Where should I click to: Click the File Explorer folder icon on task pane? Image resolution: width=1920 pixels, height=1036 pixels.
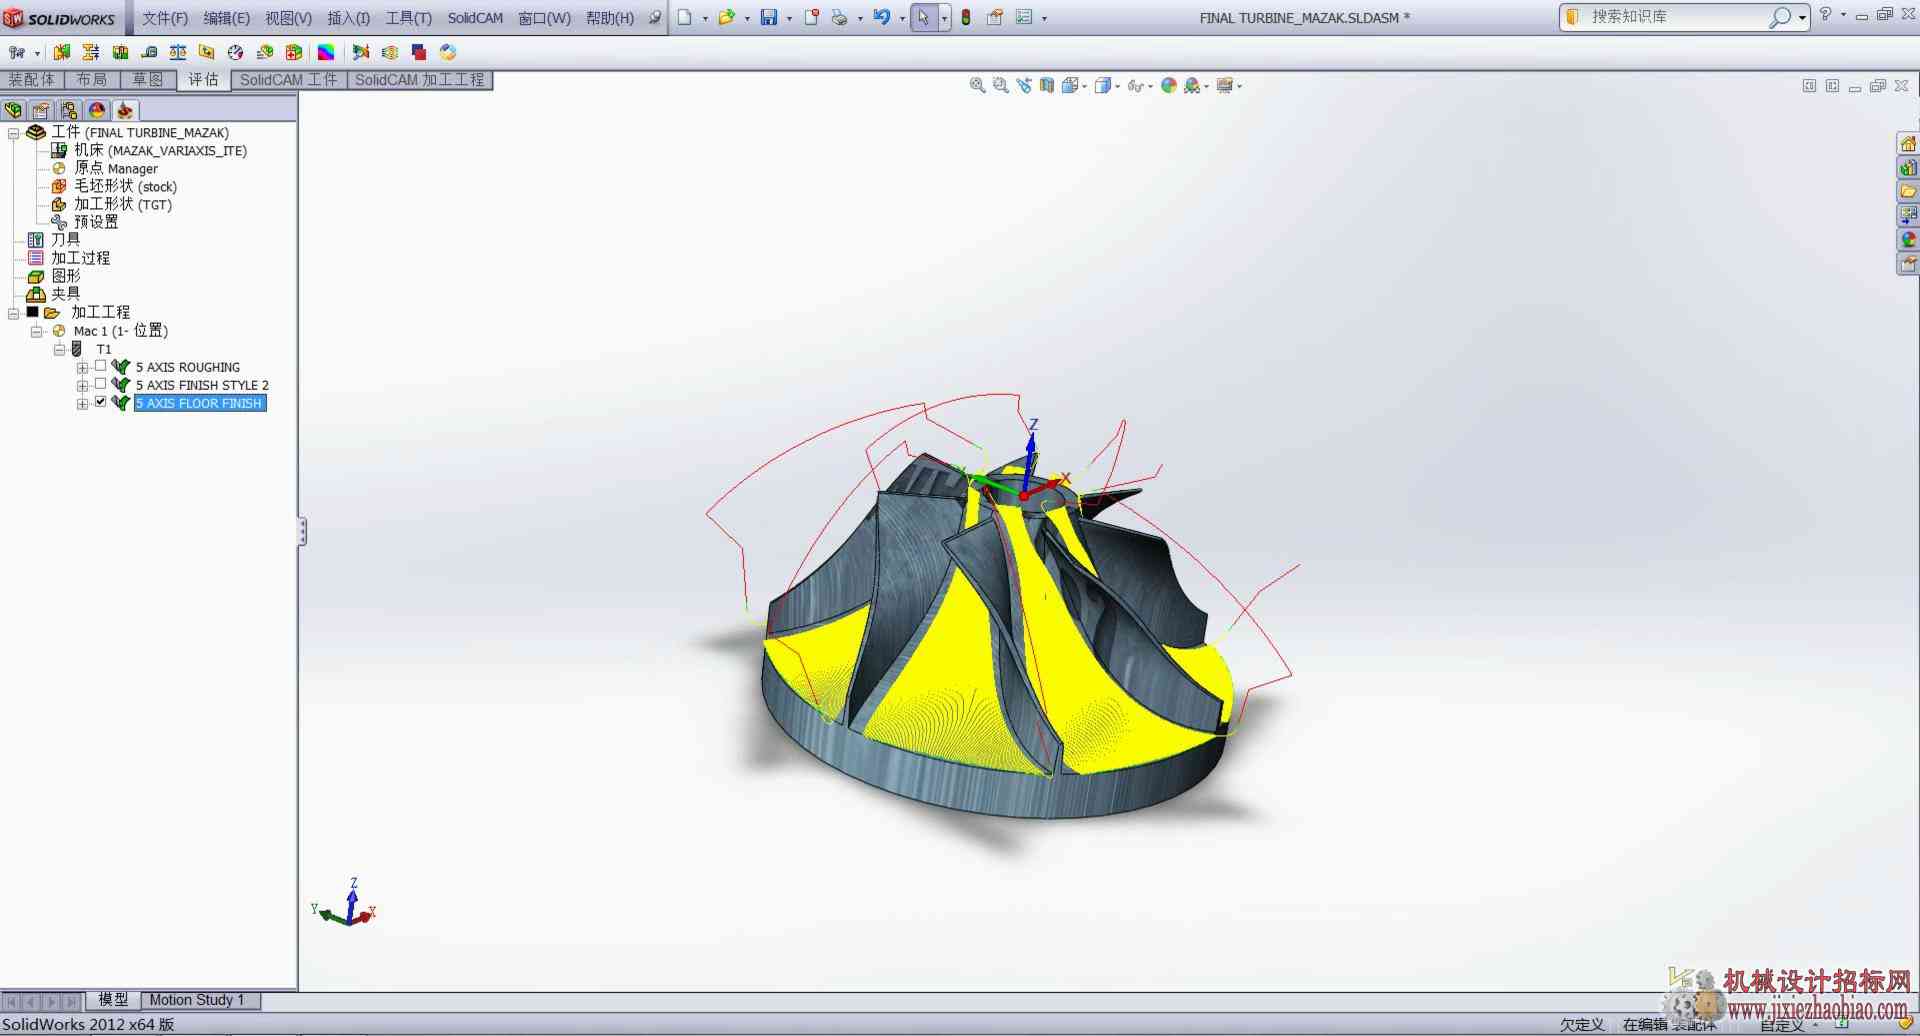tap(1908, 192)
